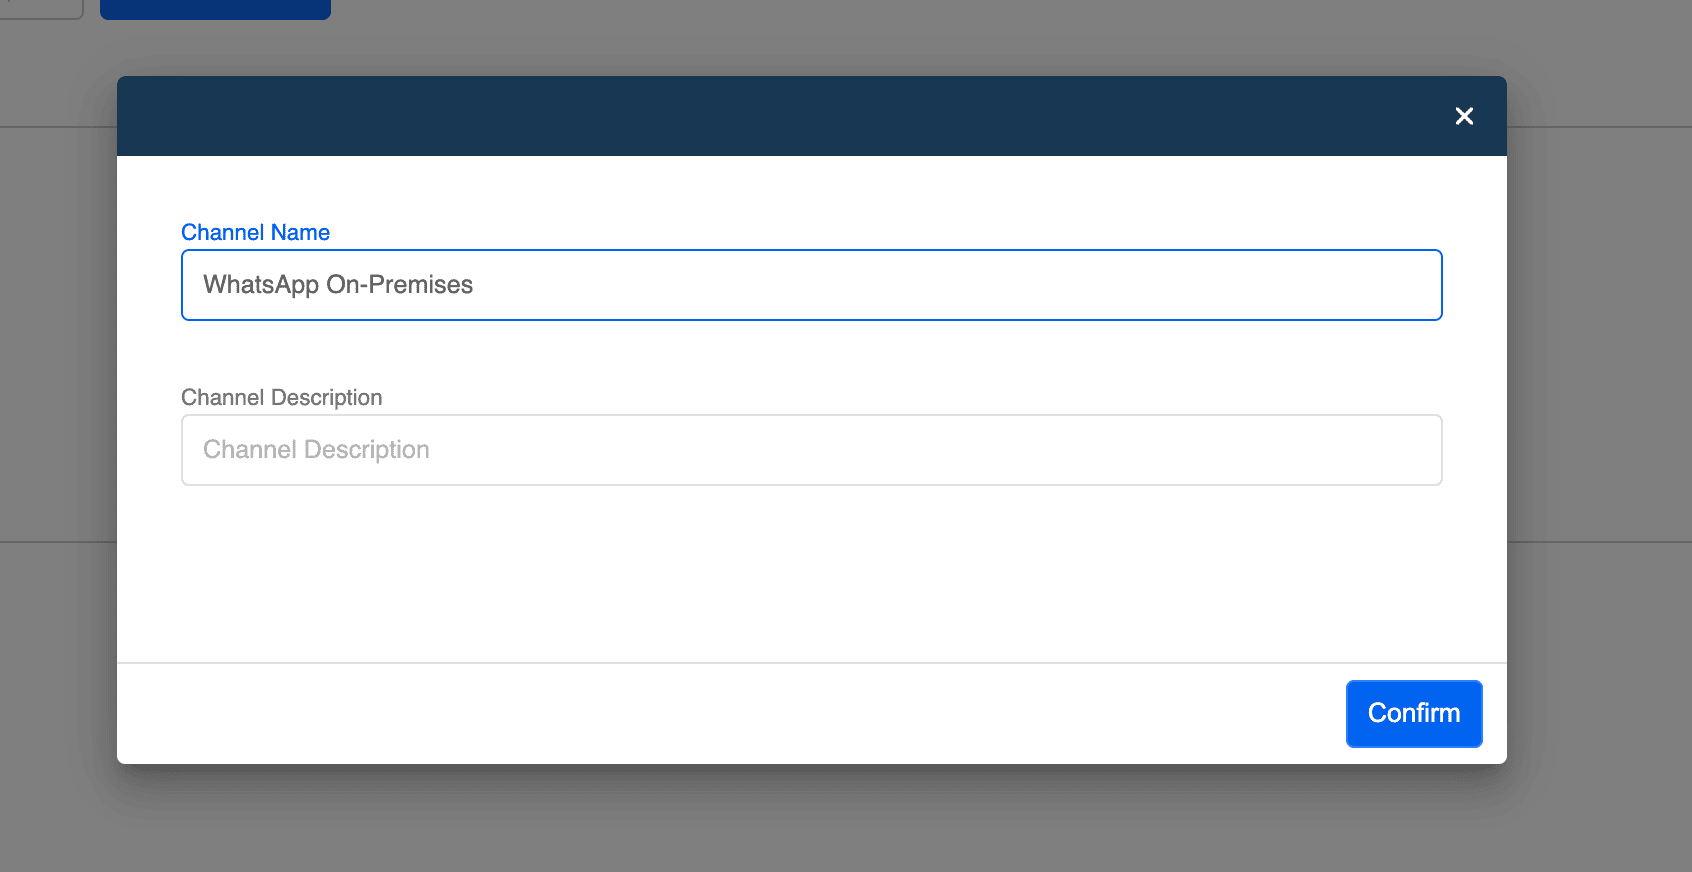Close the dialog using the X icon
Image resolution: width=1692 pixels, height=872 pixels.
click(x=1464, y=116)
